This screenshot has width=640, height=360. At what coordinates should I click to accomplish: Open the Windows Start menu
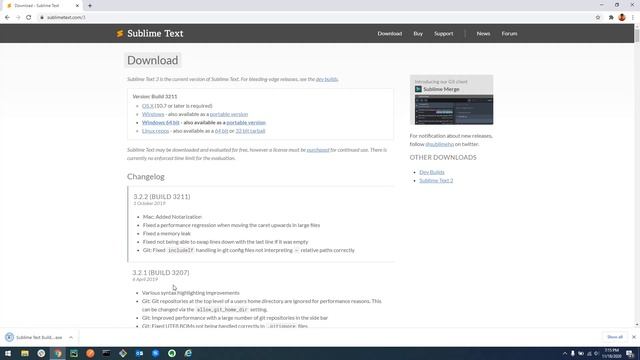(x=8, y=353)
